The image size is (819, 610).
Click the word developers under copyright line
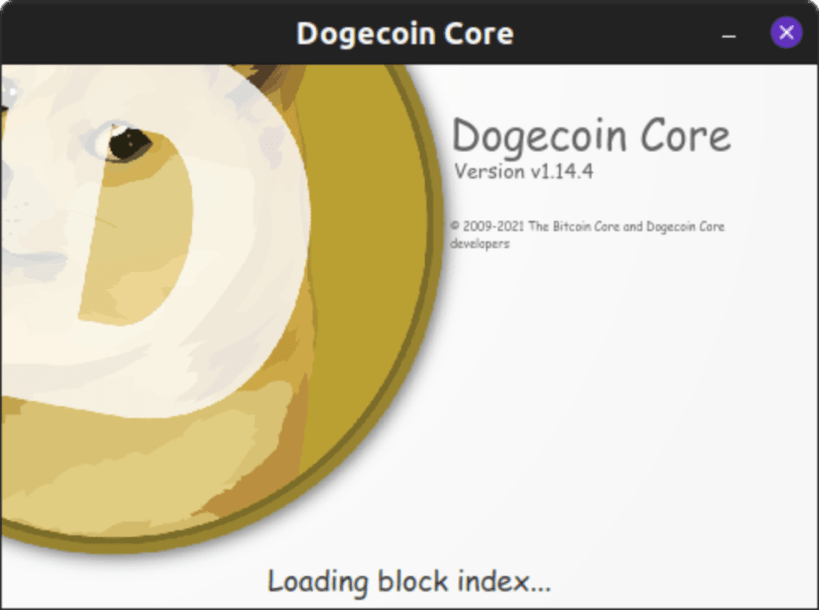point(479,244)
